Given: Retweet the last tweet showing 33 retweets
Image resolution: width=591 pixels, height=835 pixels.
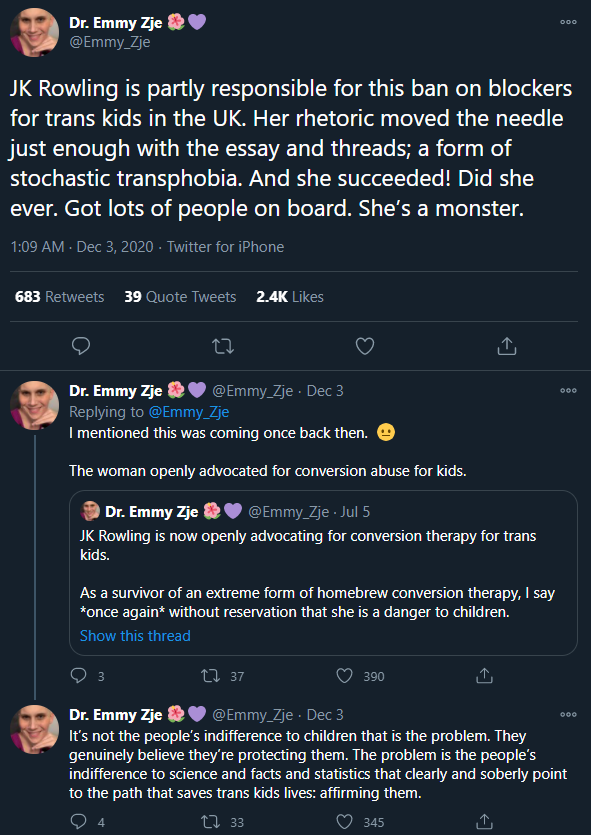Looking at the screenshot, I should [210, 822].
